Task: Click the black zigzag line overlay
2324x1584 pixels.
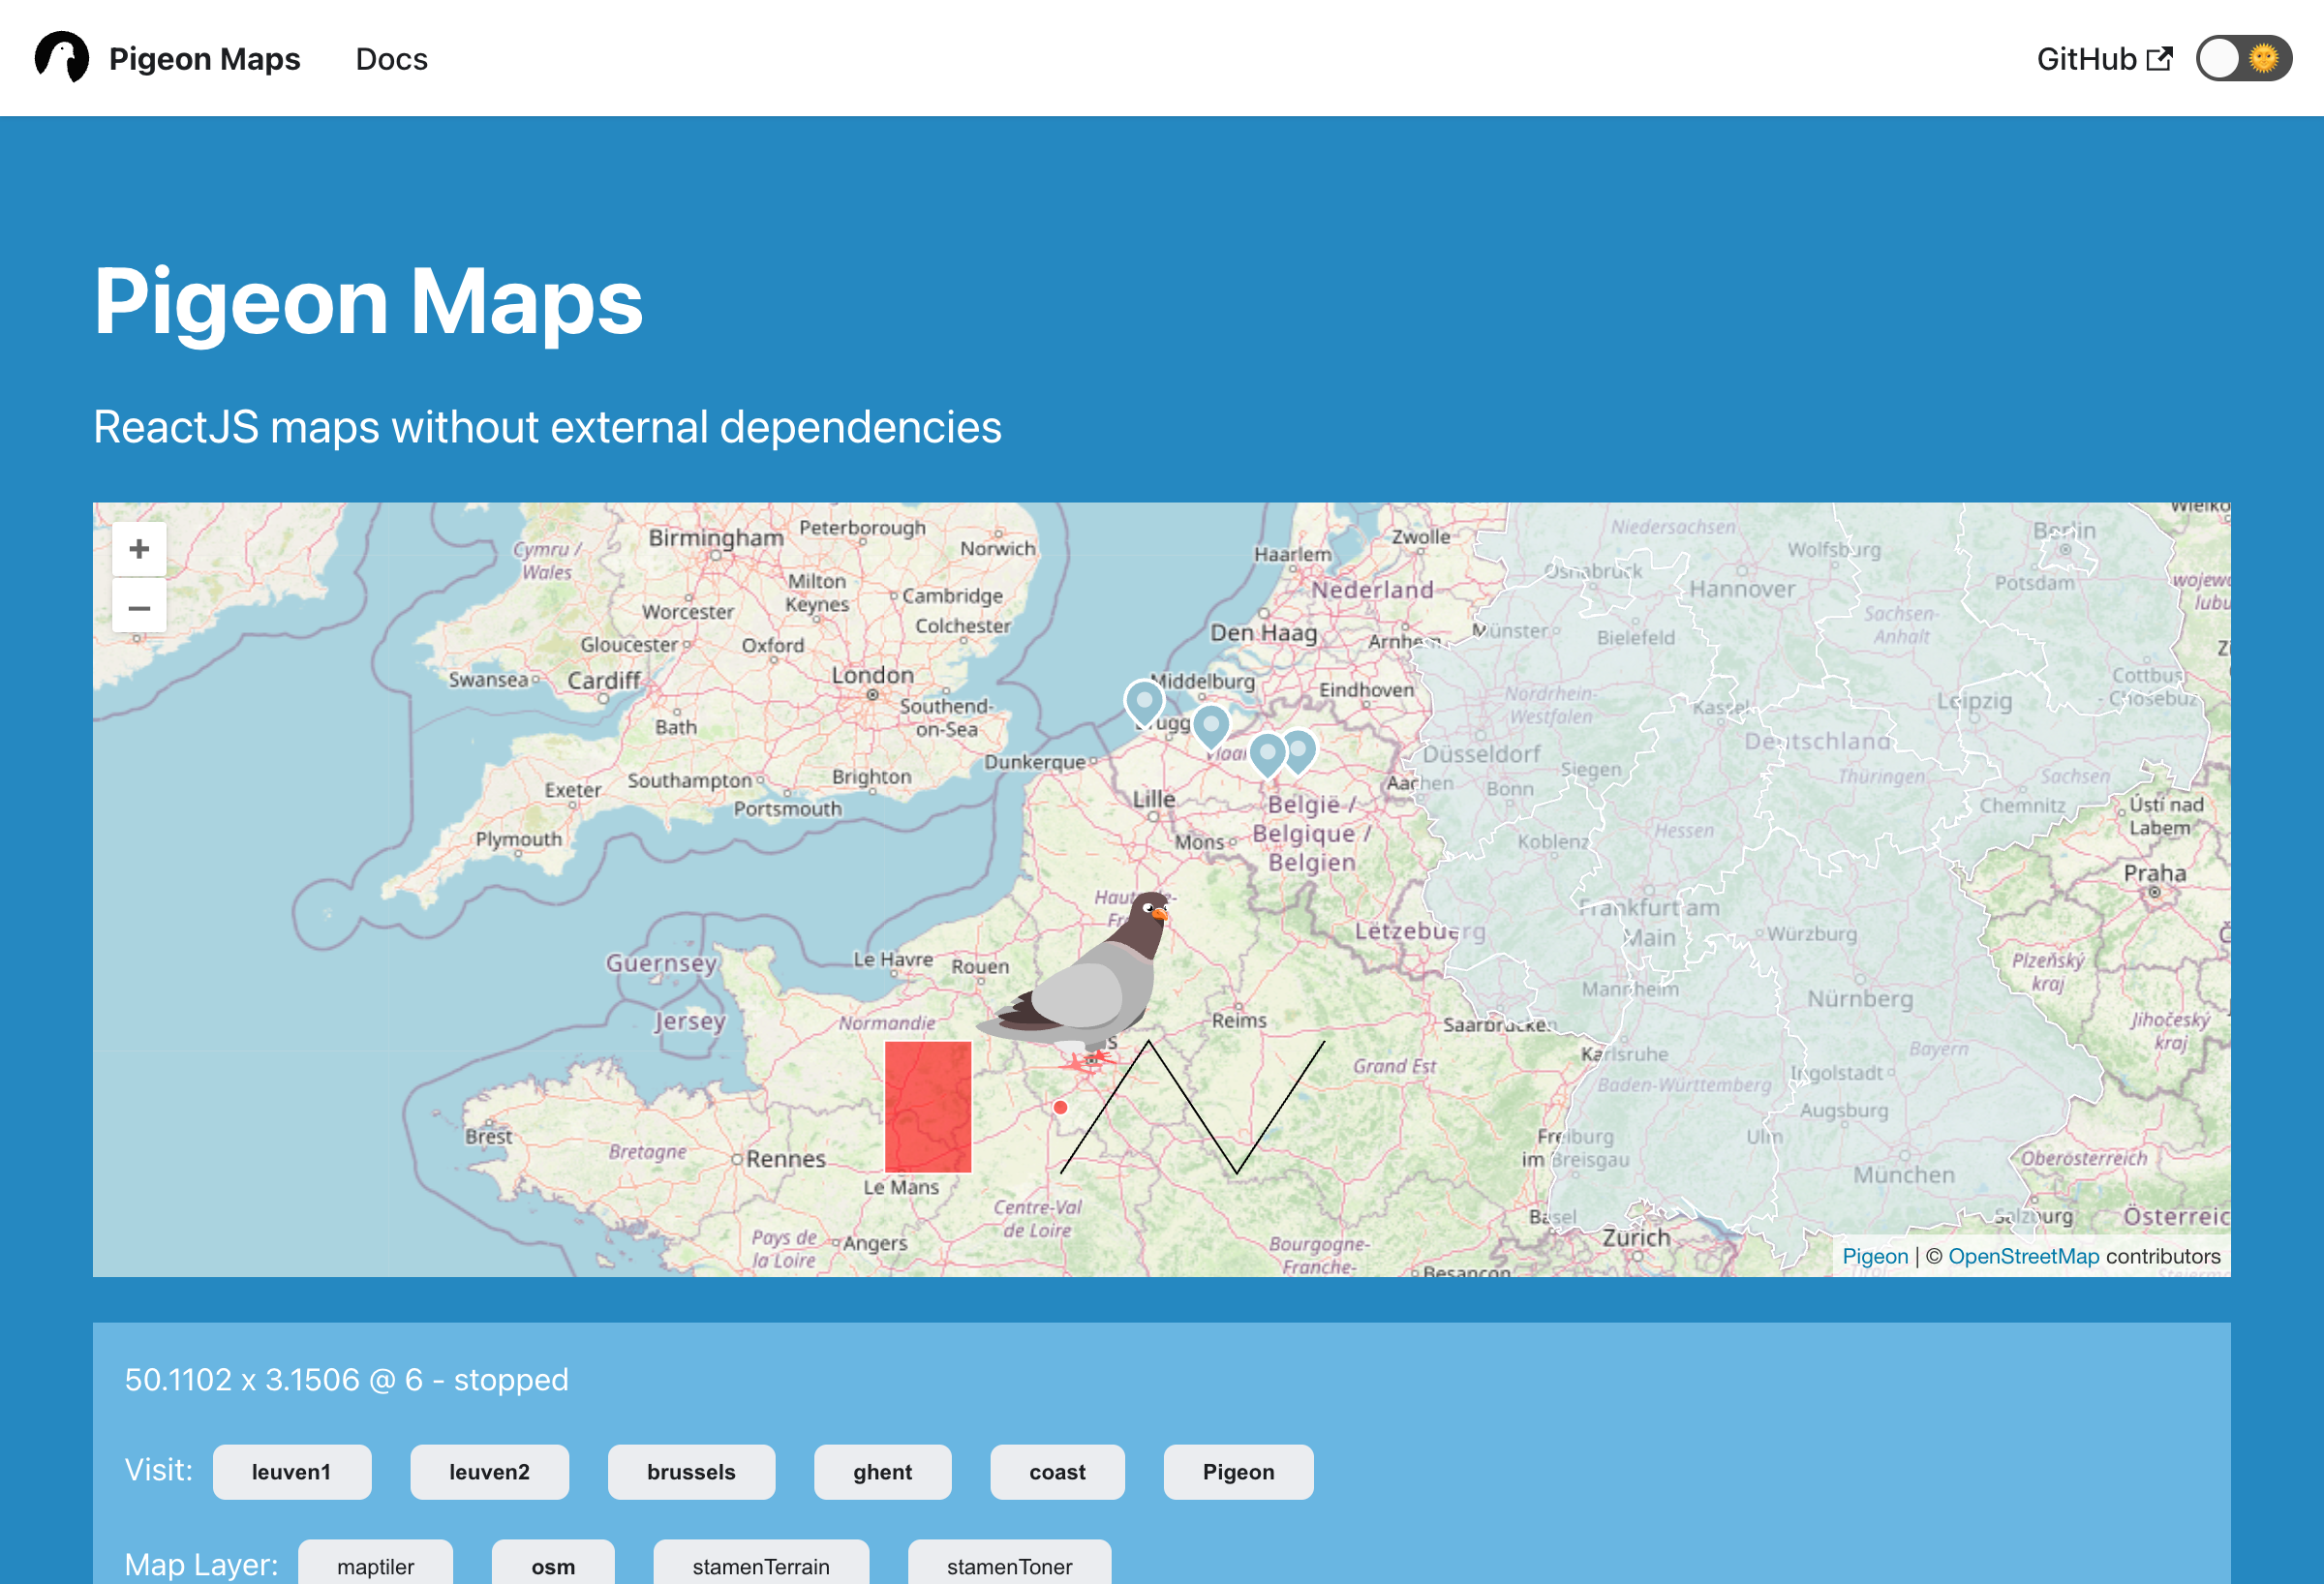Action: pos(1193,1107)
